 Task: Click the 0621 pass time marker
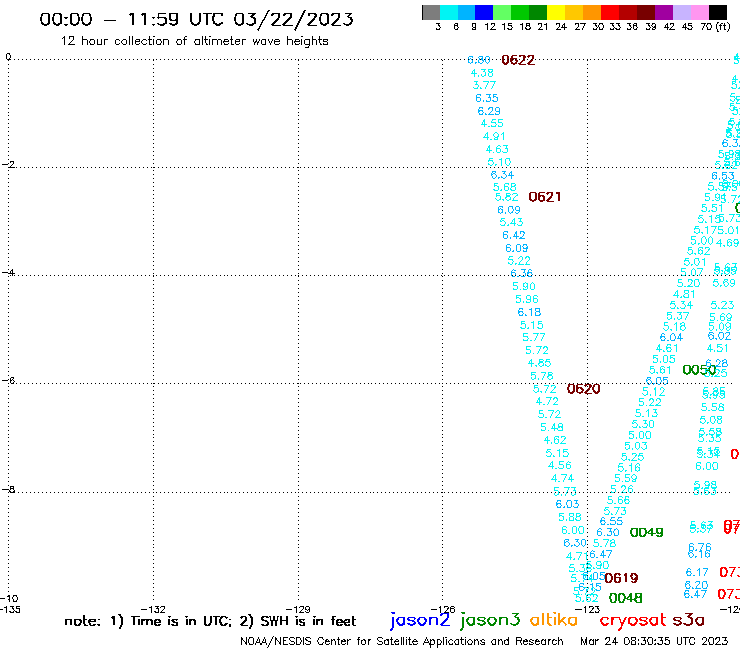coord(545,197)
